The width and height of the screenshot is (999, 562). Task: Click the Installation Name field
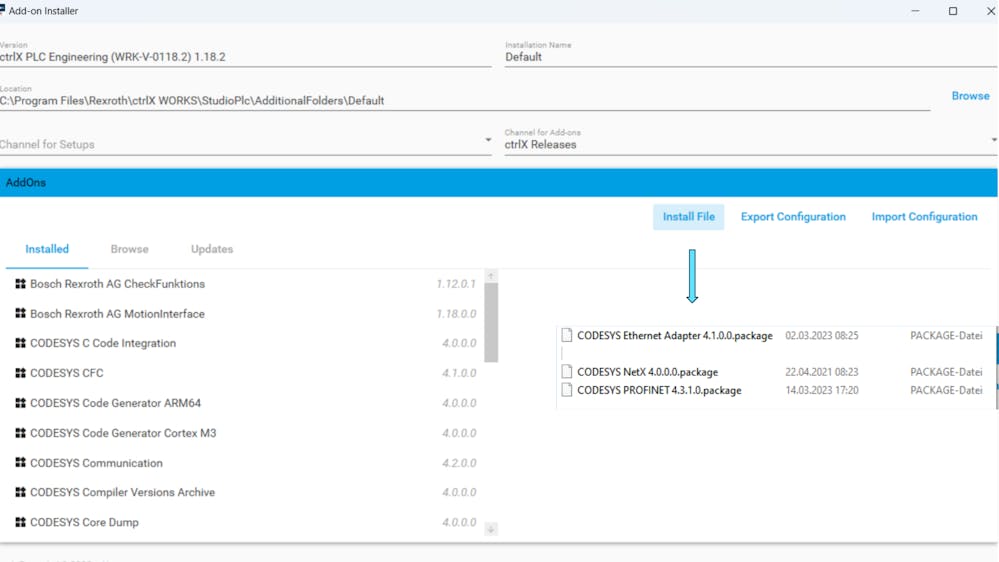tap(751, 57)
